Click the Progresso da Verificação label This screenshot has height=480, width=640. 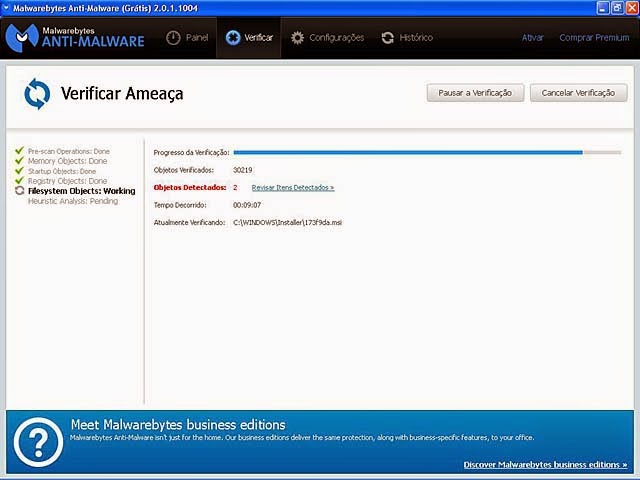point(191,153)
